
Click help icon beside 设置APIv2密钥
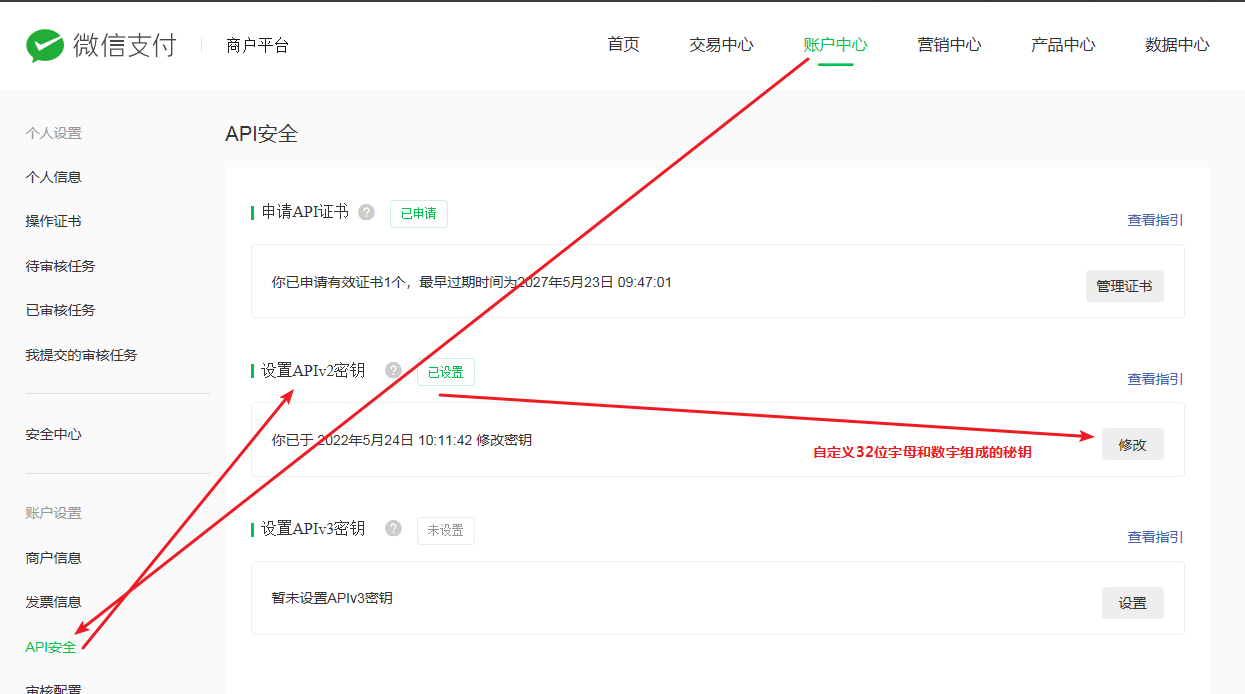point(394,370)
